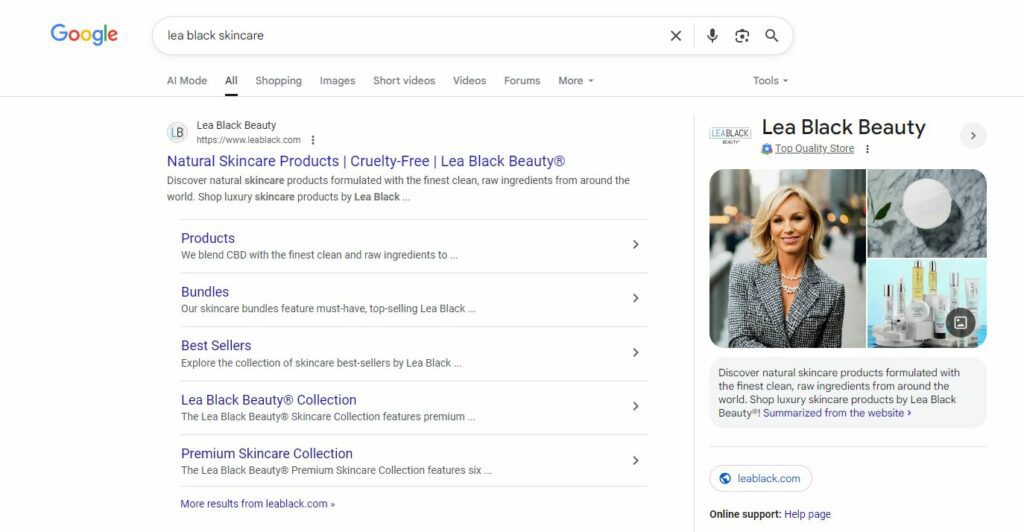The width and height of the screenshot is (1024, 532).
Task: Open the Bundles sitelink
Action: [x=205, y=292]
